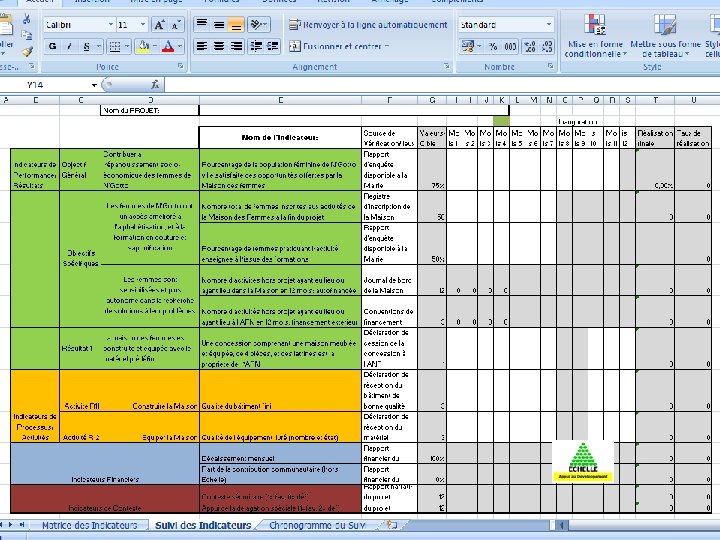This screenshot has width=720, height=540.
Task: Open the text orientation button
Action: point(259,25)
